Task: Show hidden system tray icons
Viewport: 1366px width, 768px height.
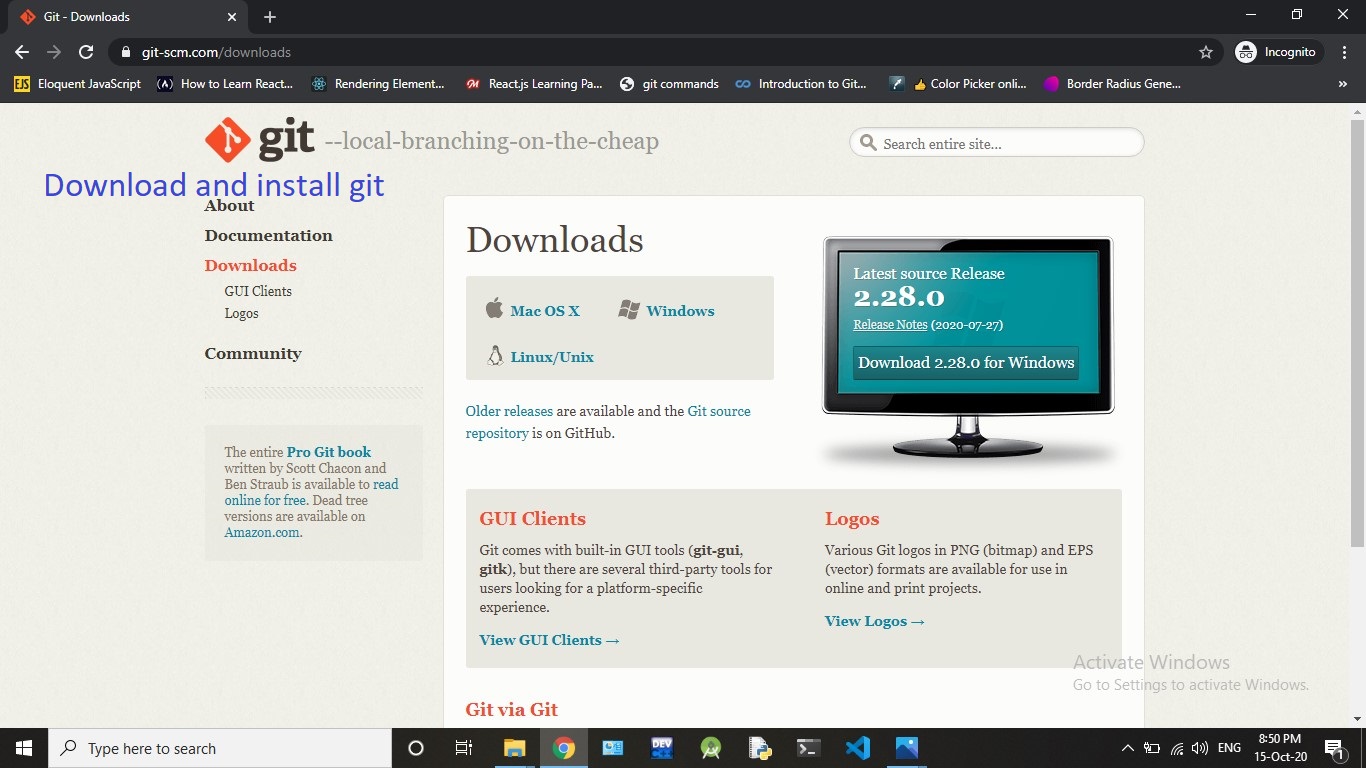Action: click(x=1127, y=748)
